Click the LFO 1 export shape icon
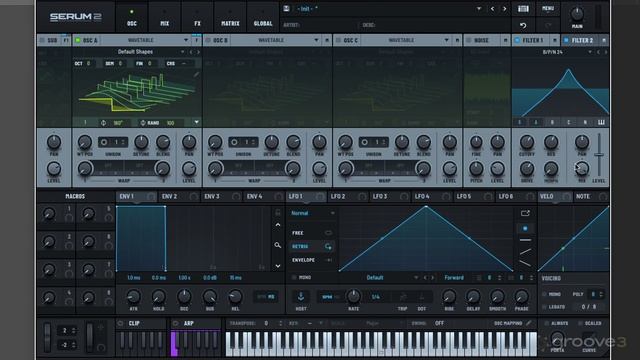 [x=525, y=213]
